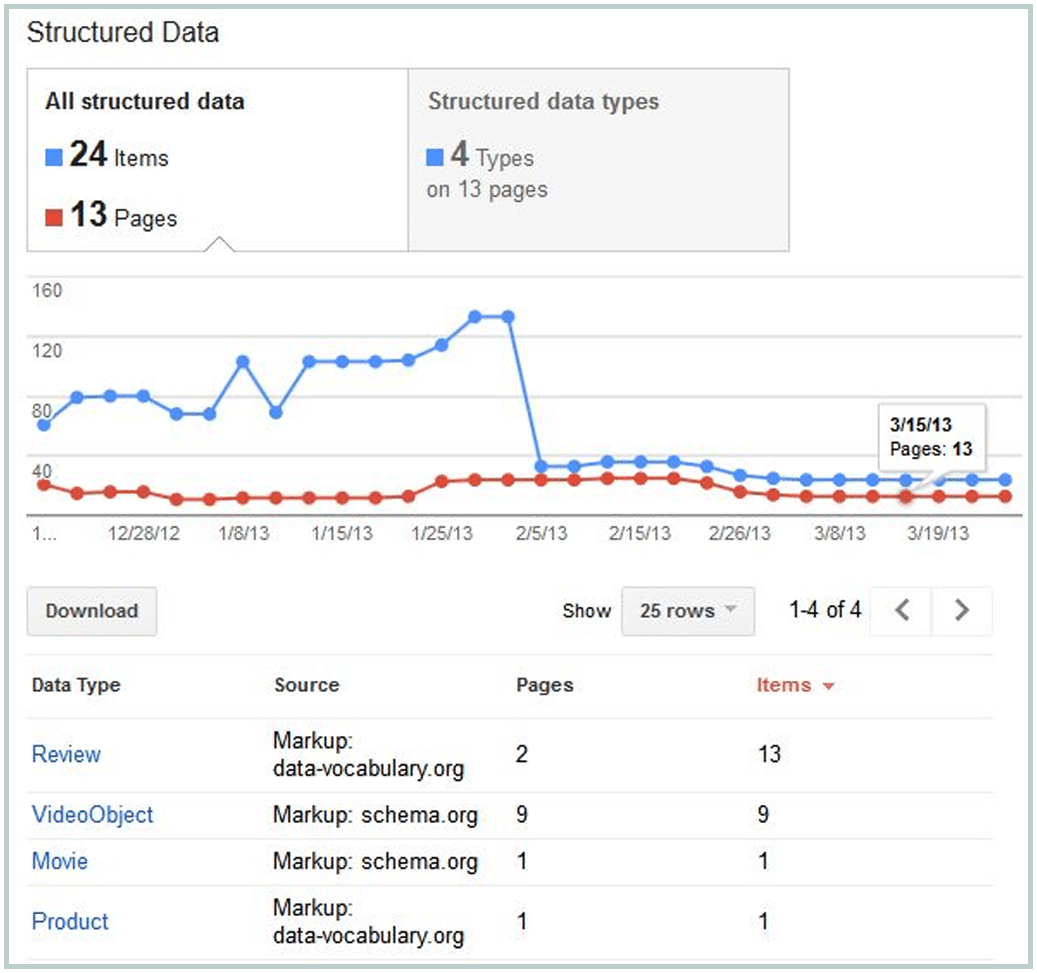Screen dimensions: 1037x973
Task: Sort by the Data Type column header
Action: tap(76, 685)
